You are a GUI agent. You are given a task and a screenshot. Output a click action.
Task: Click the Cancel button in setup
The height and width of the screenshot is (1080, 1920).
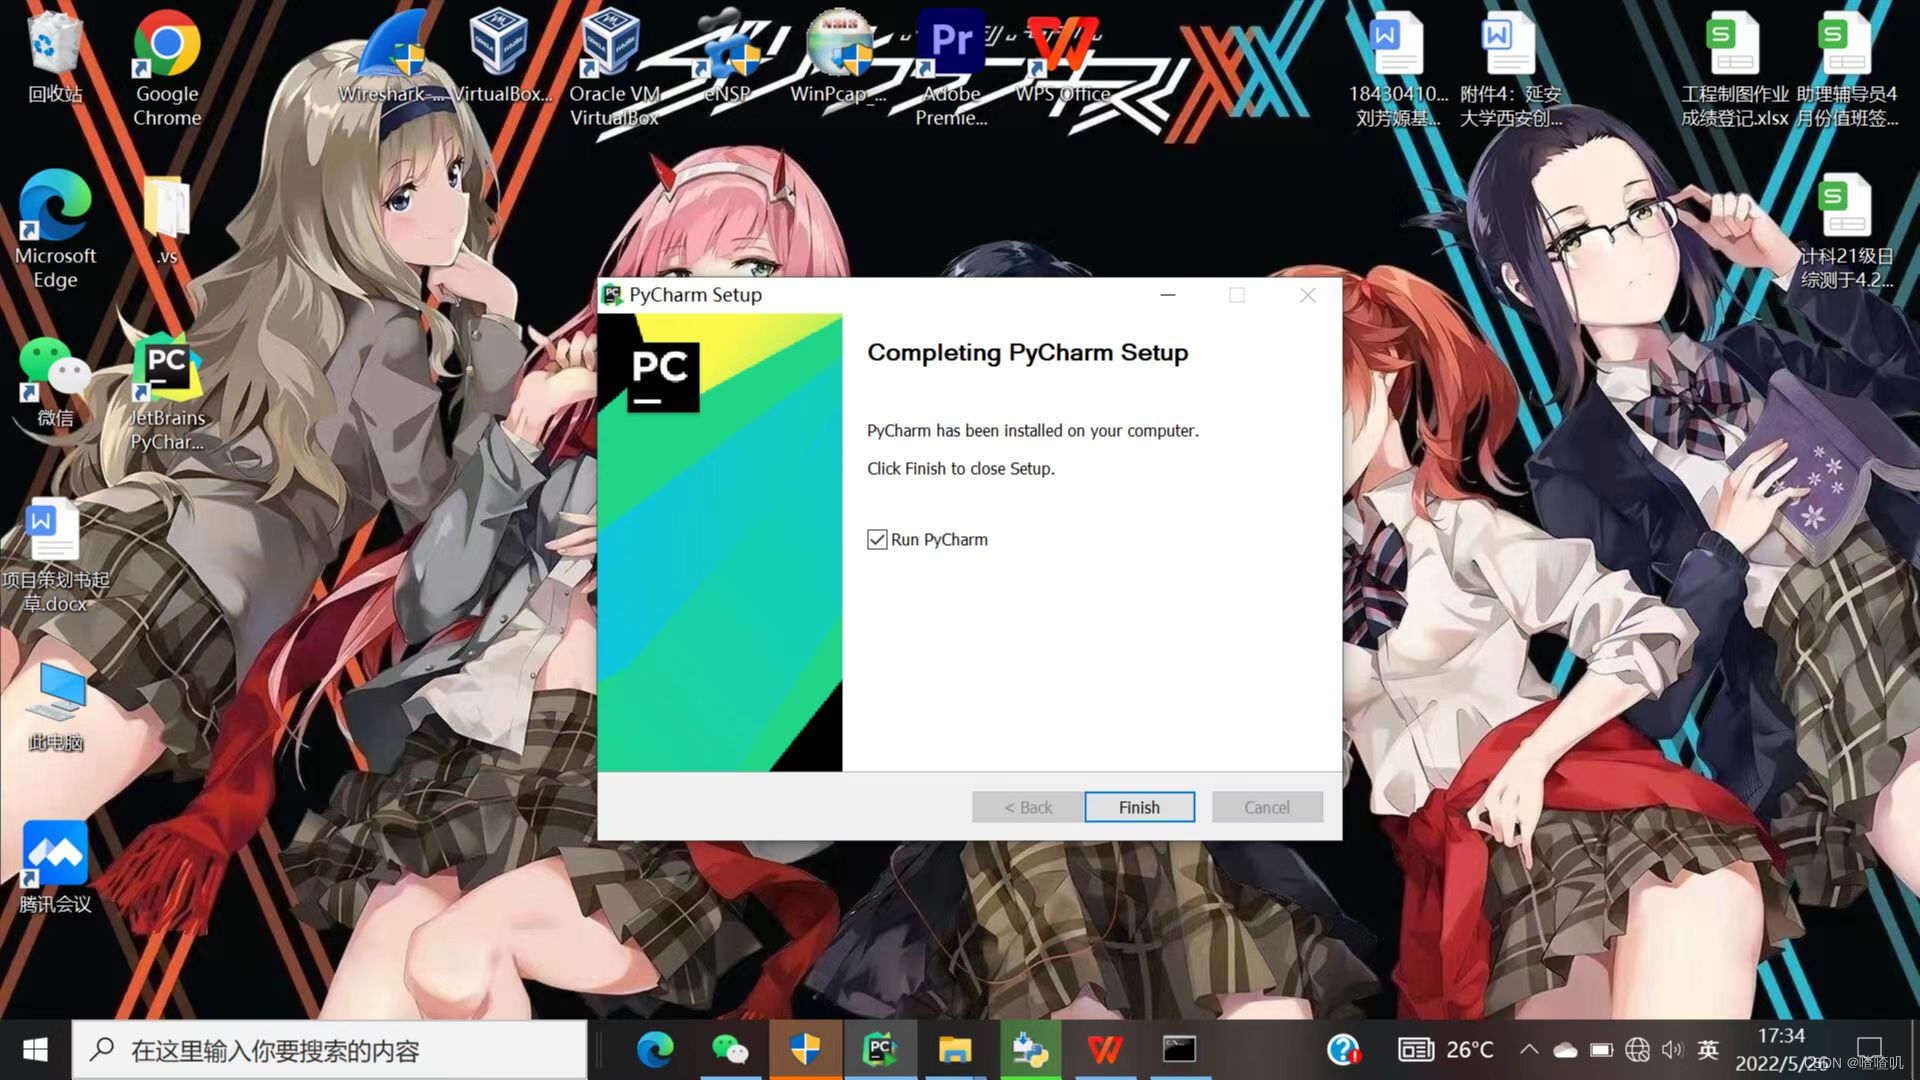[1266, 807]
